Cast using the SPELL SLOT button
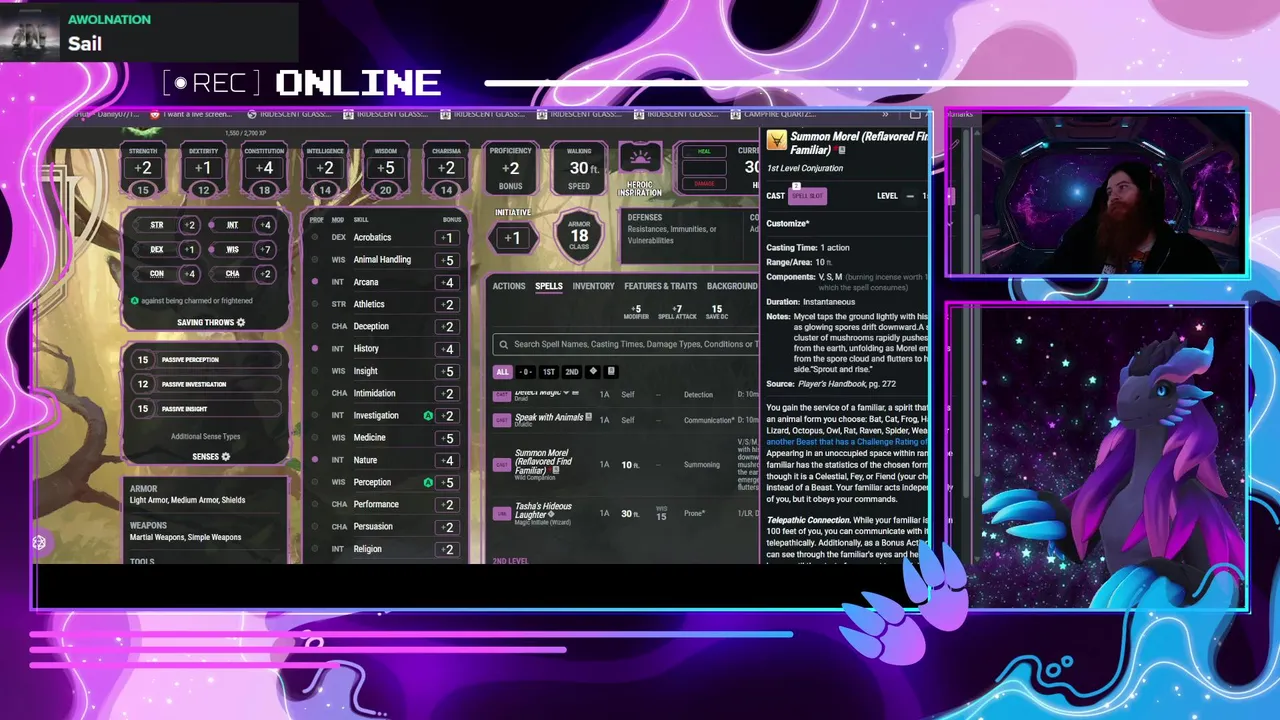 point(807,196)
